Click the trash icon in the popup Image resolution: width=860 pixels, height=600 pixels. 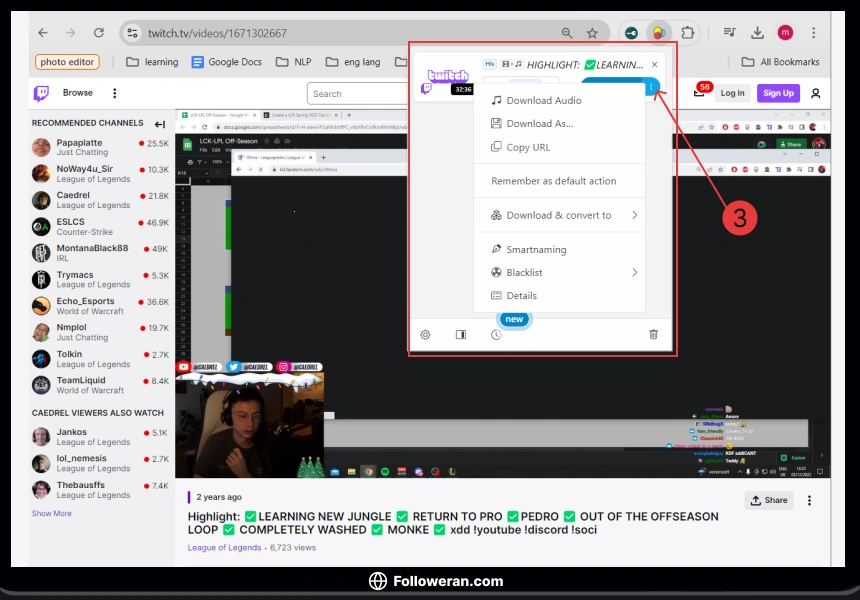pyautogui.click(x=653, y=334)
